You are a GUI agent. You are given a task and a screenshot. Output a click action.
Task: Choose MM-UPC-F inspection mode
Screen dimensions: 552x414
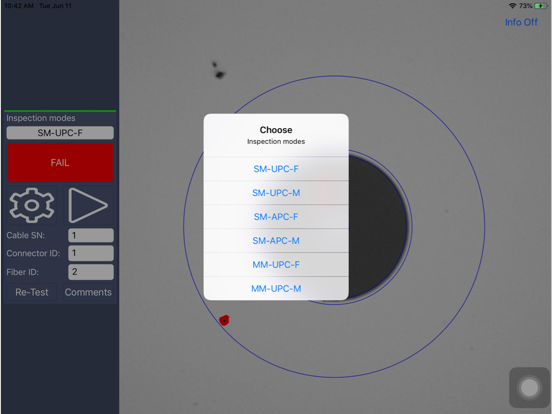coord(276,265)
